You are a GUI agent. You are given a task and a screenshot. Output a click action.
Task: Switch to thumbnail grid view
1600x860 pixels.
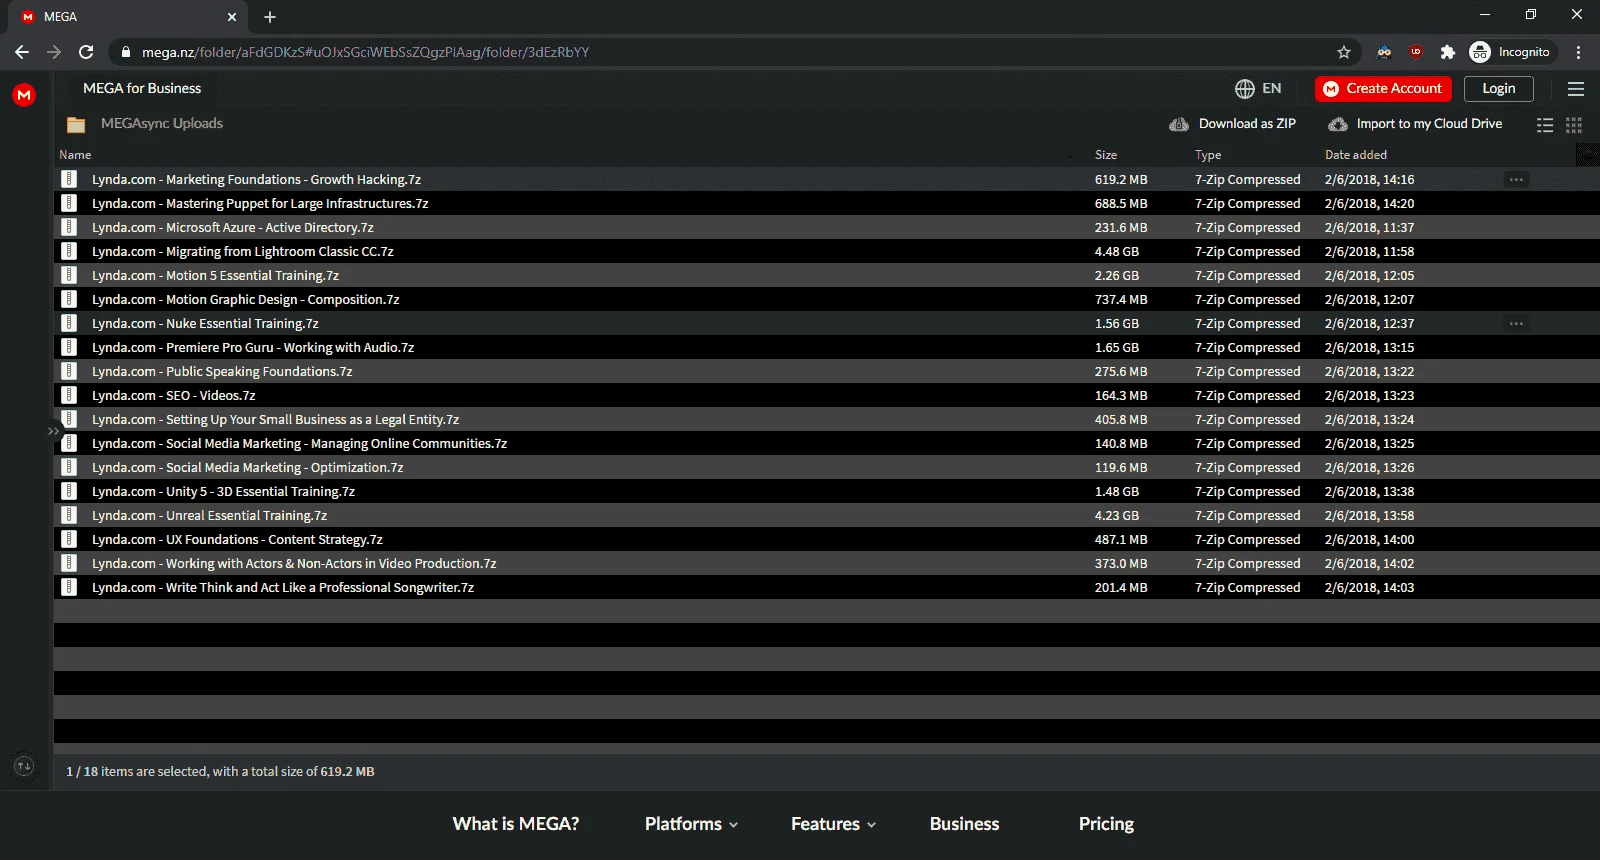coord(1574,125)
